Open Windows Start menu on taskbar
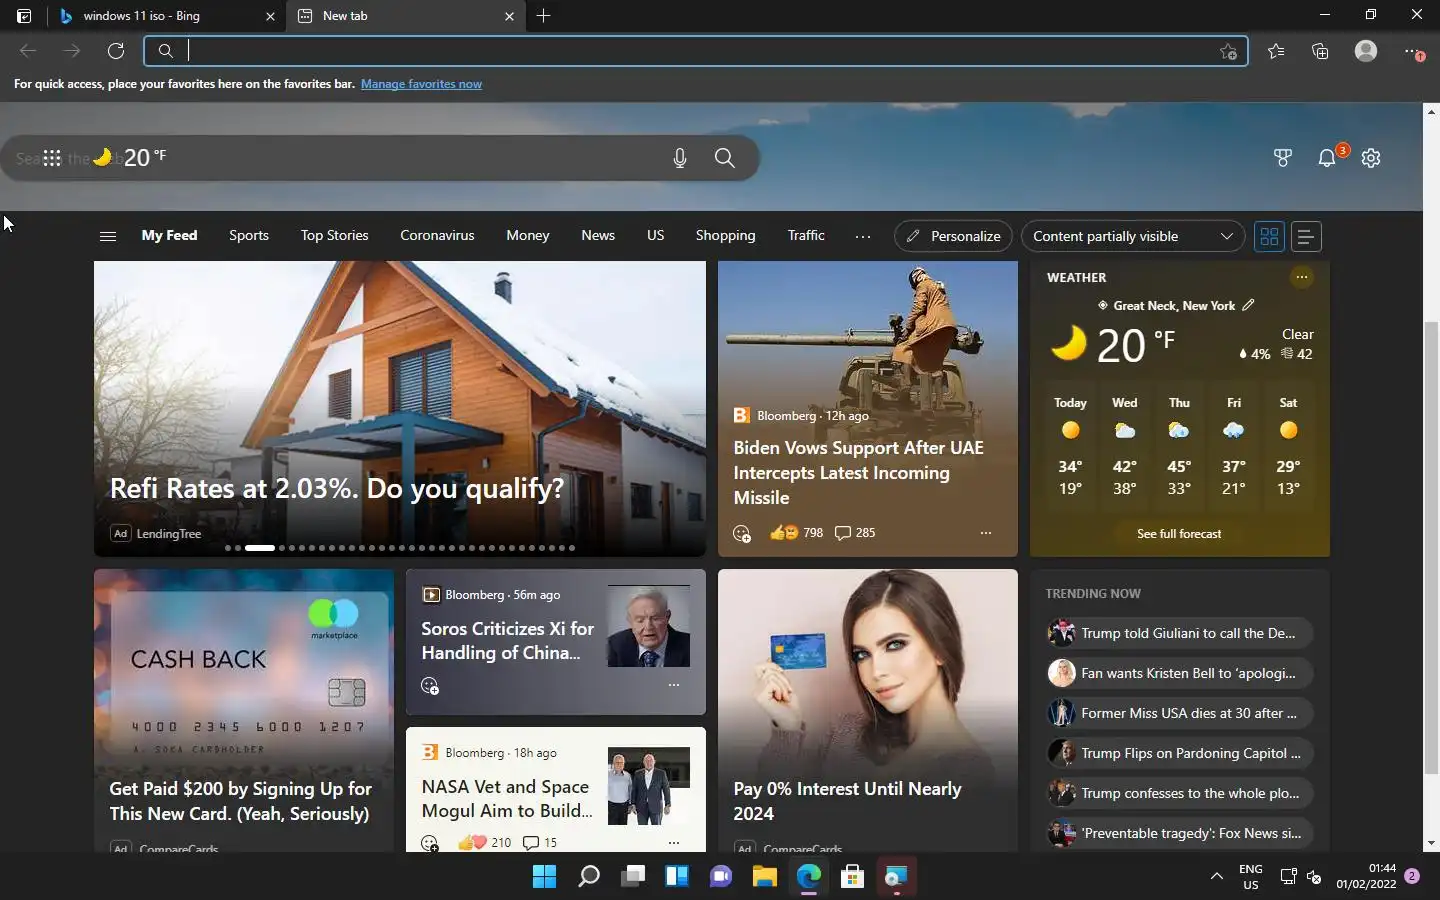 [x=544, y=877]
